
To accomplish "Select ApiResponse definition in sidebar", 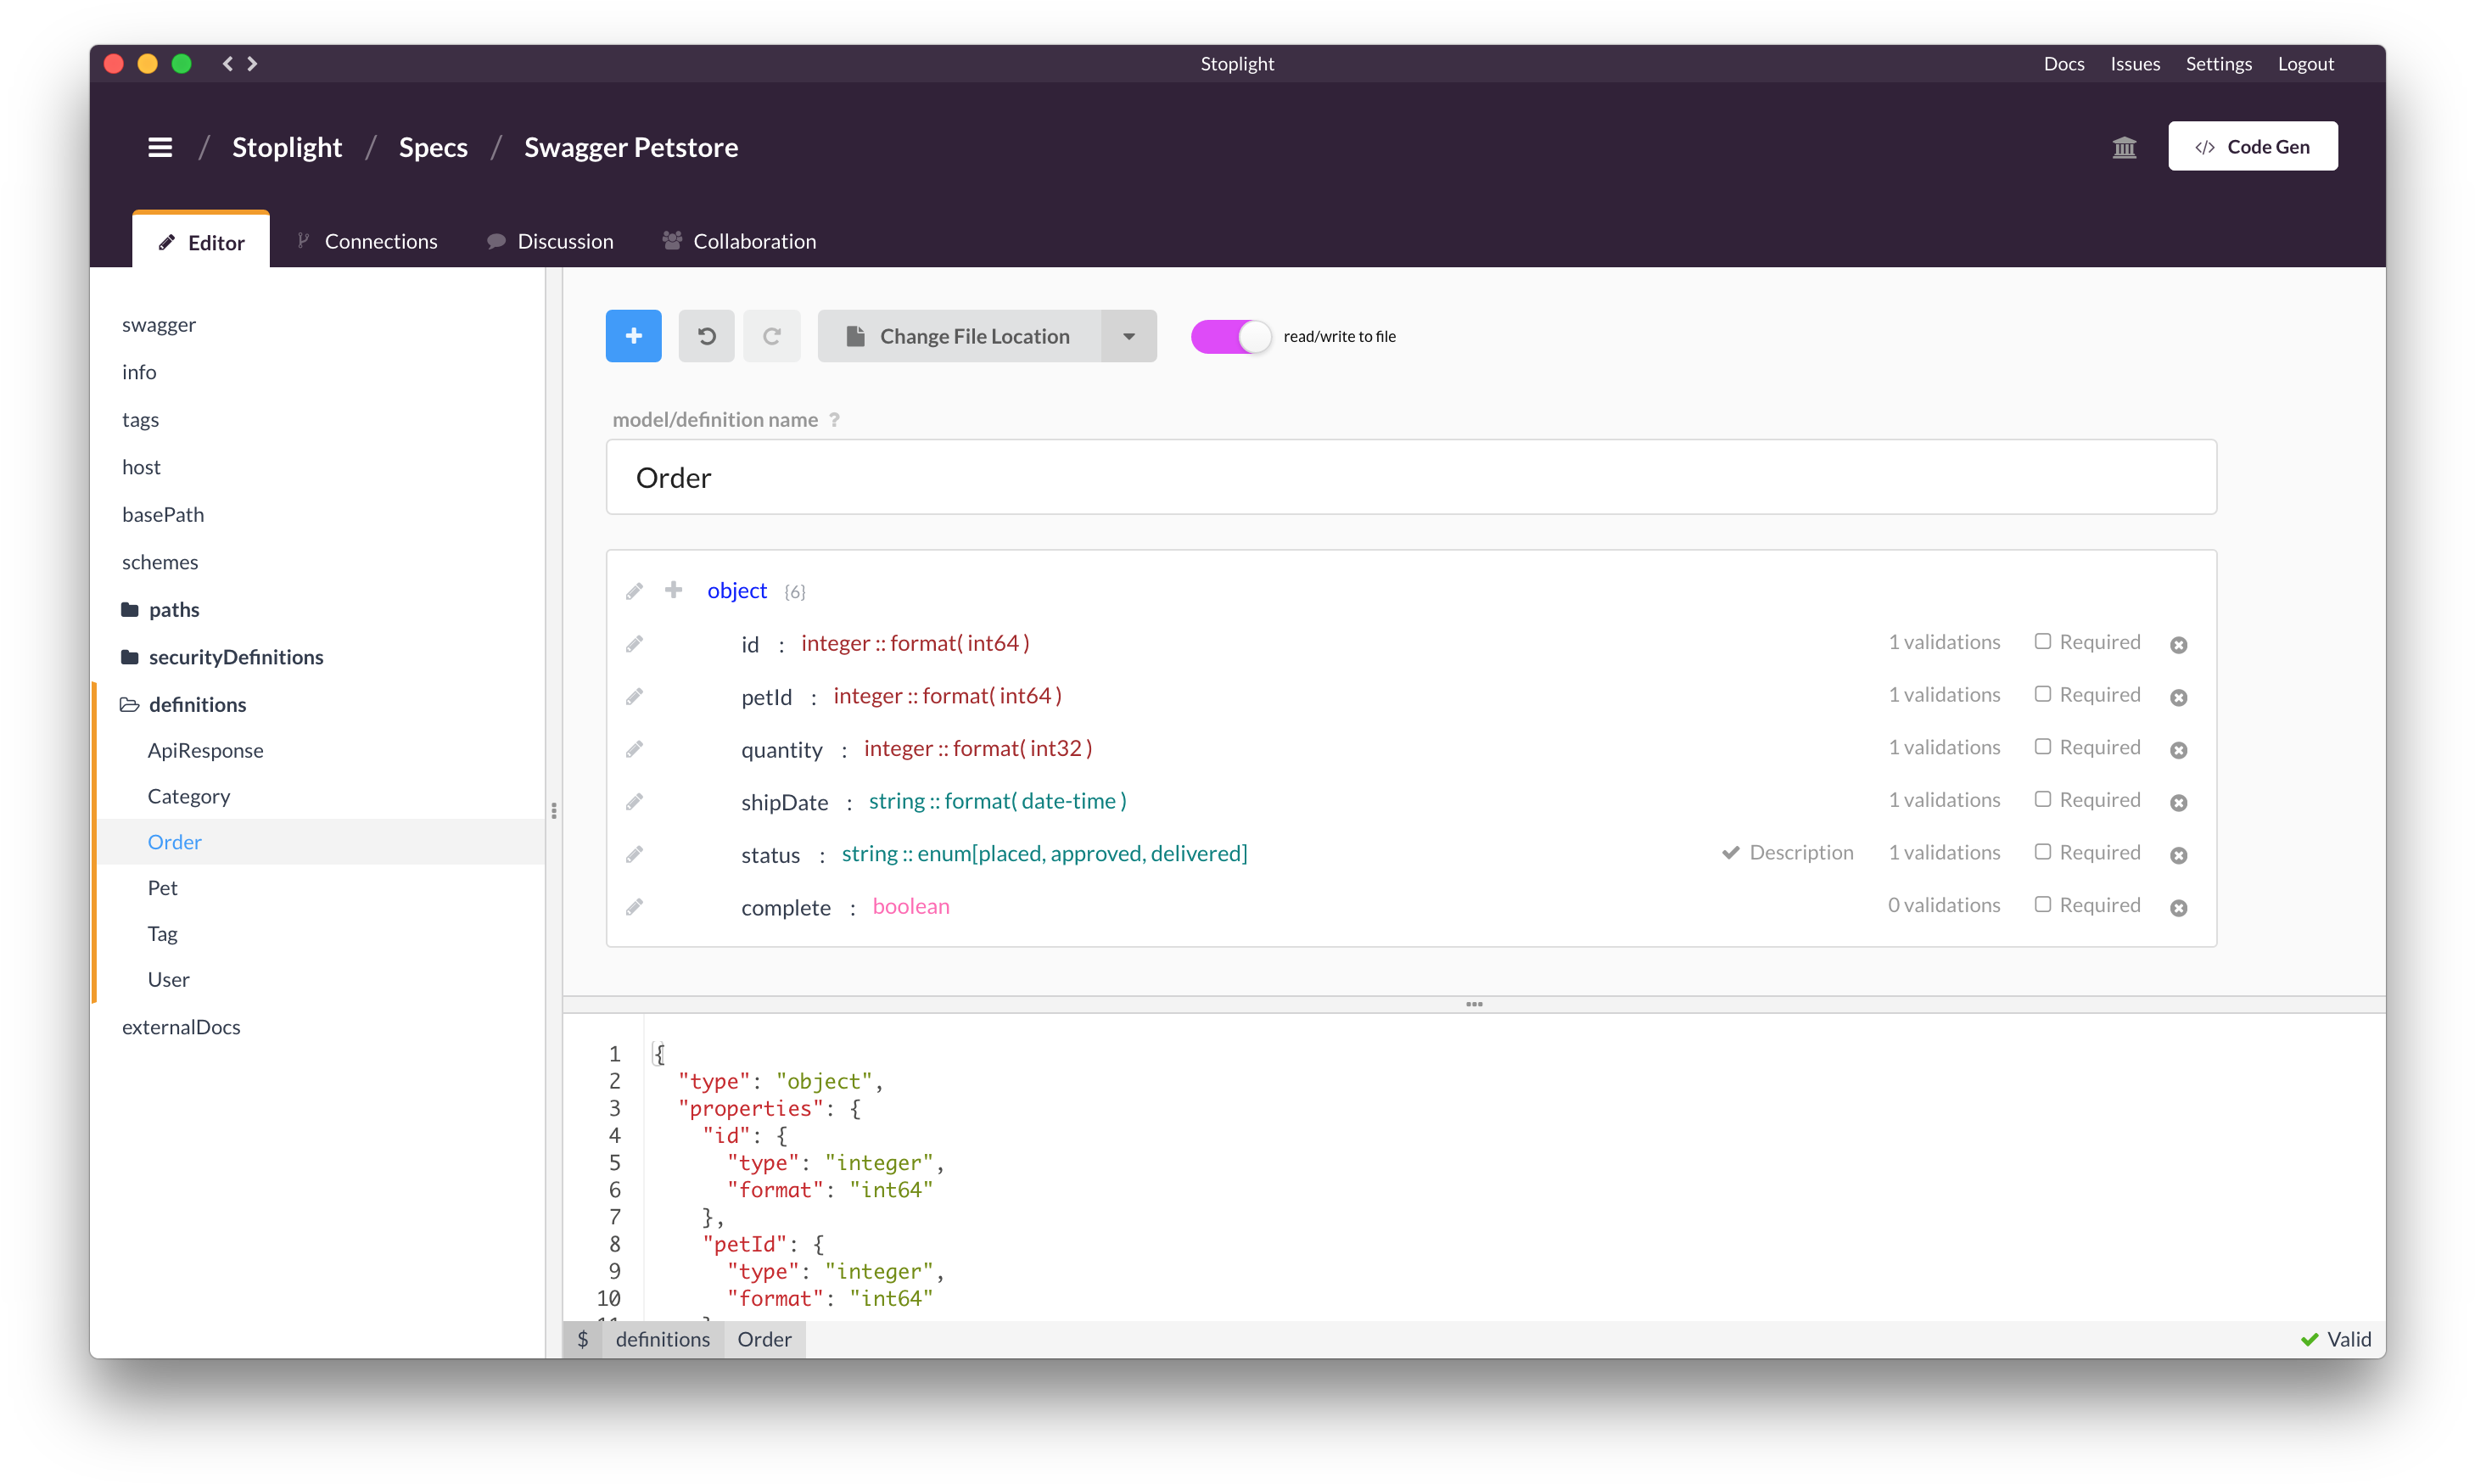I will point(205,750).
